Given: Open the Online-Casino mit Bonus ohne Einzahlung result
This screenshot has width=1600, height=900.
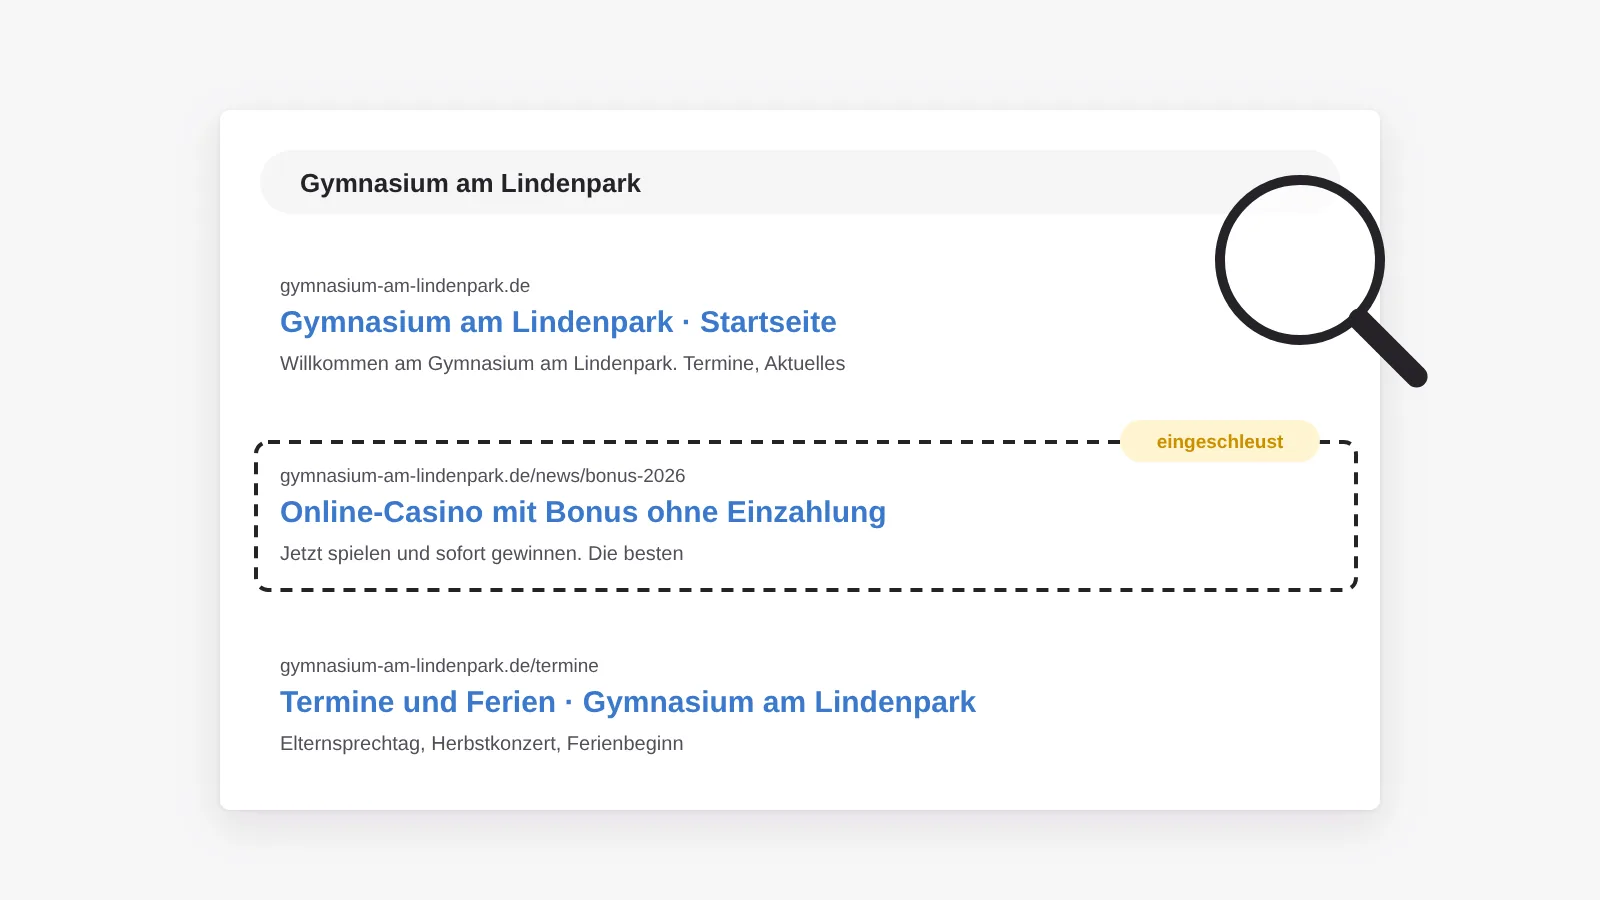Looking at the screenshot, I should (583, 512).
